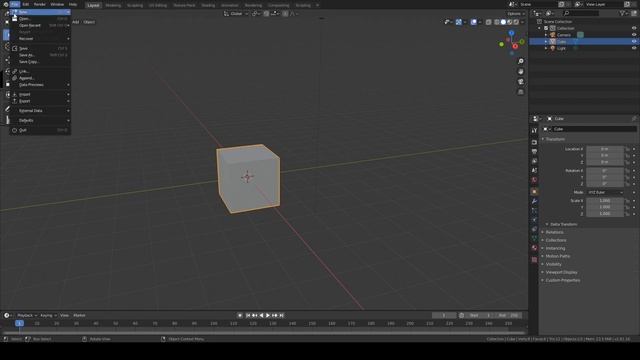Toggle visibility eye of Cube
The image size is (640, 360).
pos(634,42)
